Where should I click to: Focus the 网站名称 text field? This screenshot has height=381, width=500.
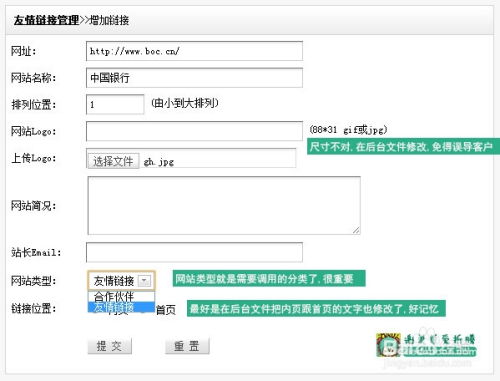[194, 78]
